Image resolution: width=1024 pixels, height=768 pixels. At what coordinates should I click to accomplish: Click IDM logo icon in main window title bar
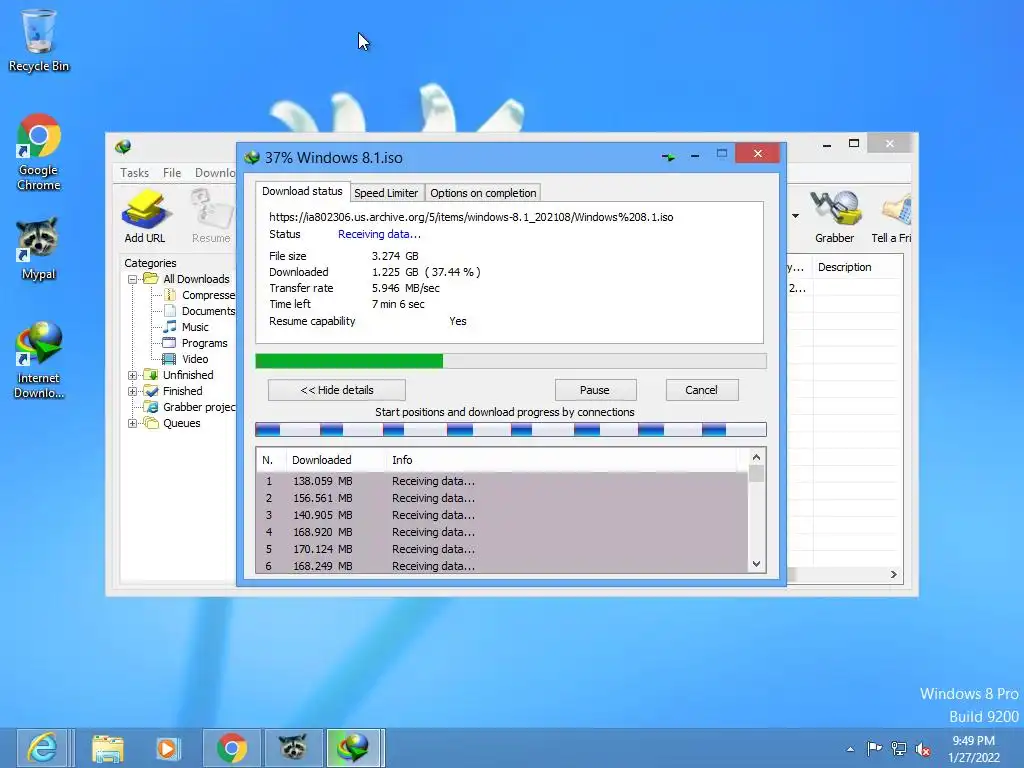(123, 146)
